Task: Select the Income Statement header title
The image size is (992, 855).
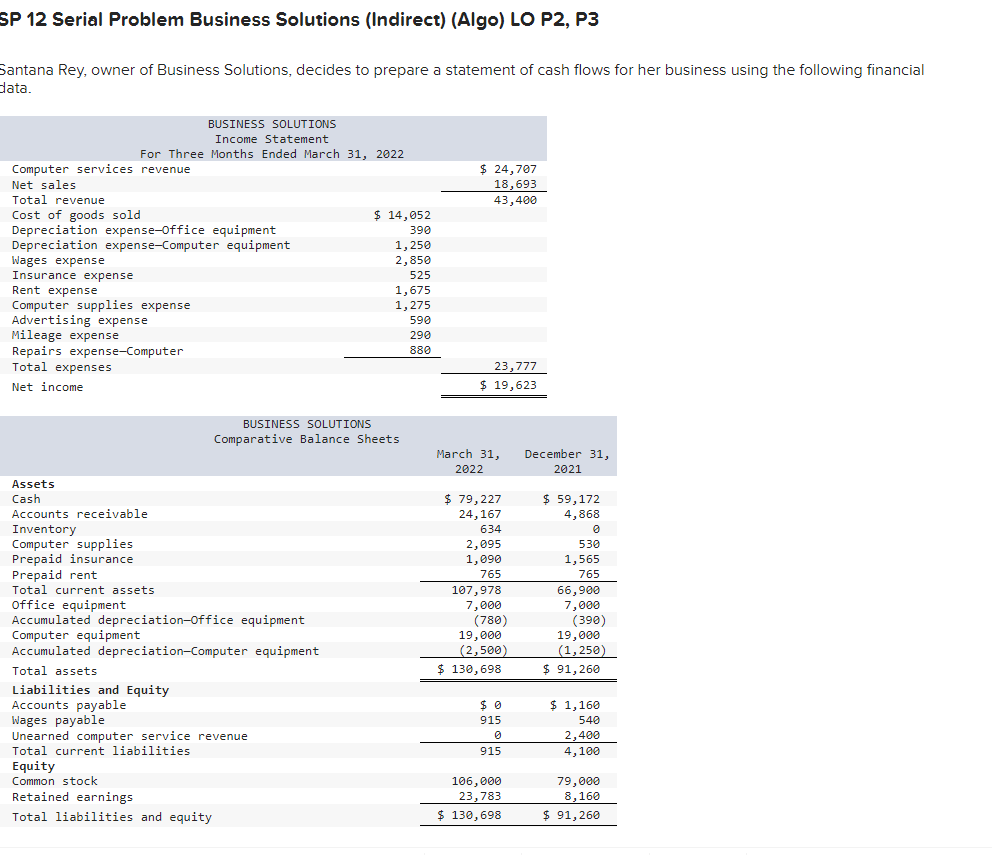Action: tap(271, 139)
